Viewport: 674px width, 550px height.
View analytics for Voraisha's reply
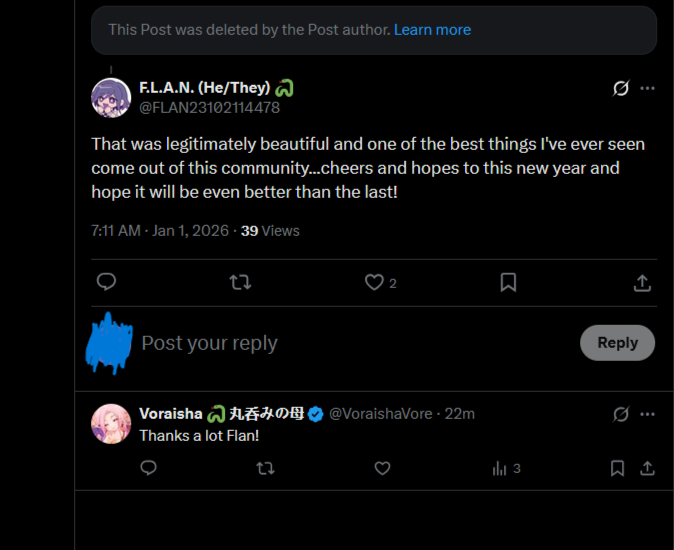500,468
